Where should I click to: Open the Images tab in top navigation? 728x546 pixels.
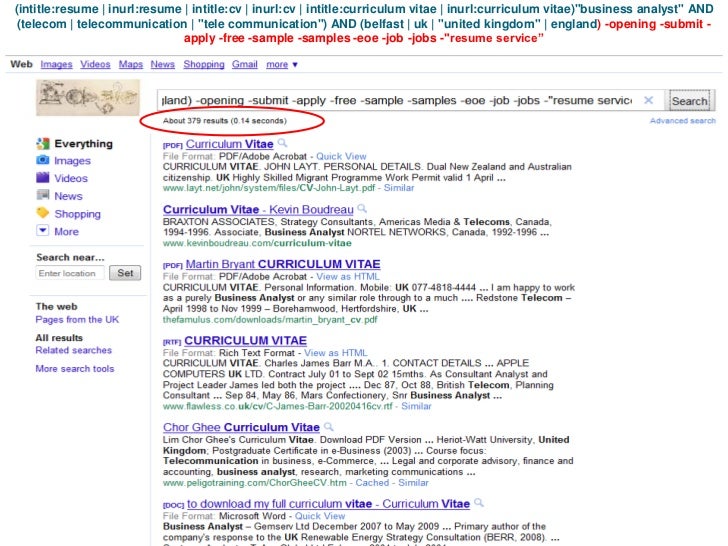click(56, 65)
